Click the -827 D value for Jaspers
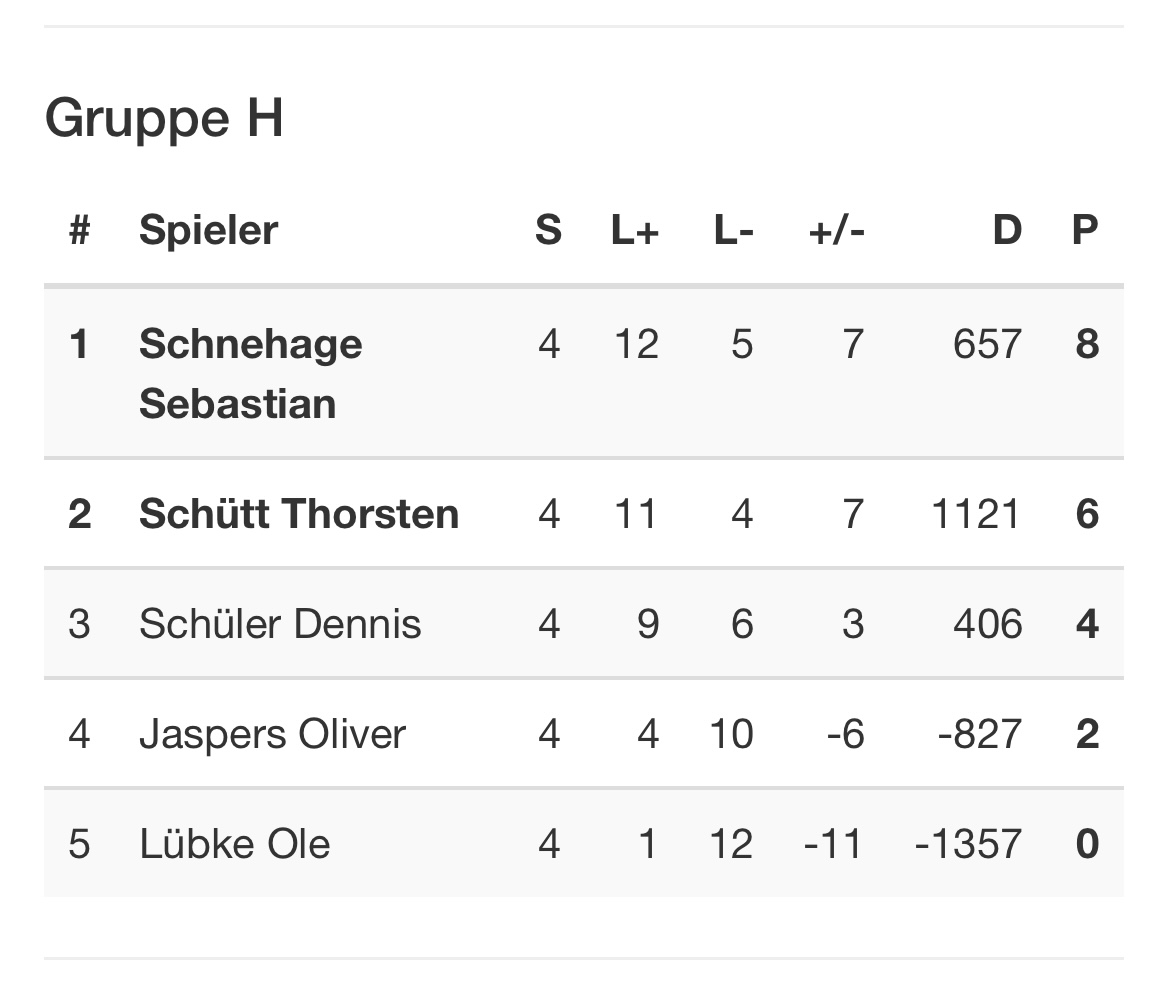 coord(980,734)
